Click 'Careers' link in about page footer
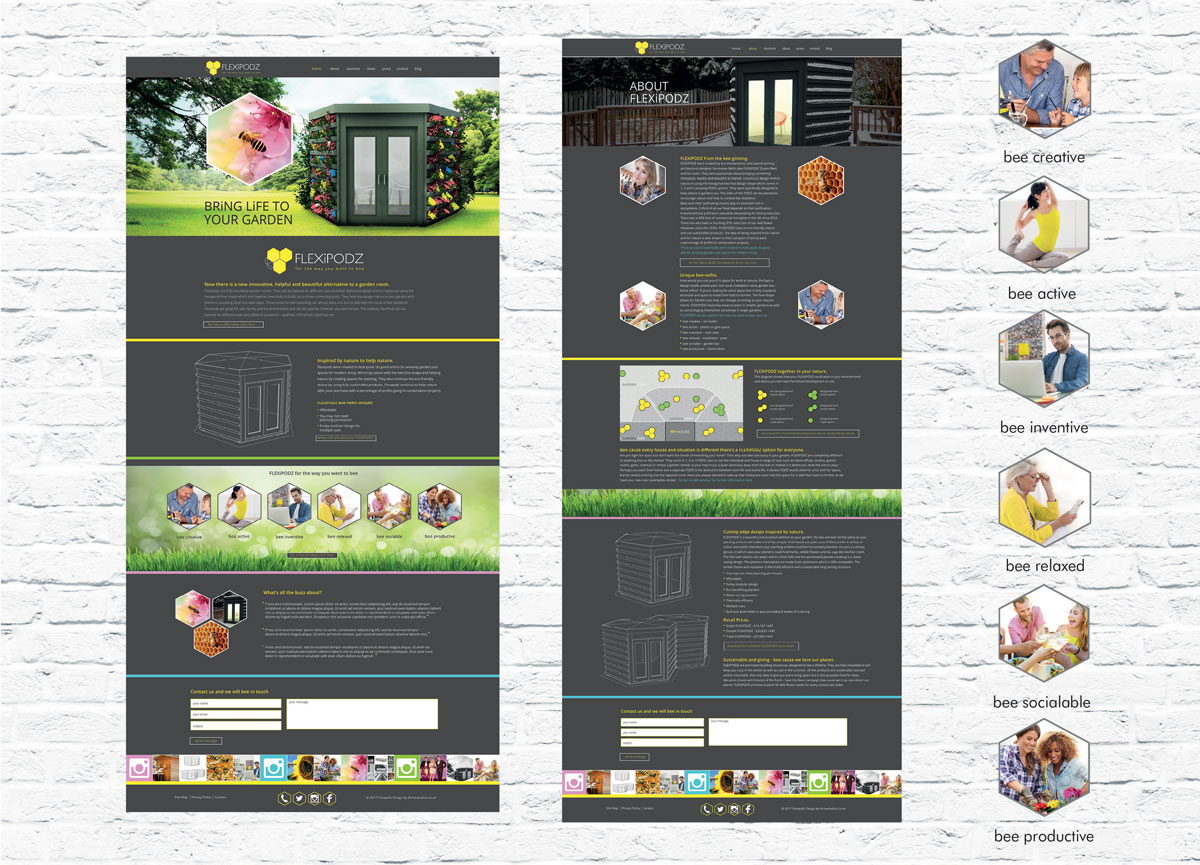 tap(648, 808)
